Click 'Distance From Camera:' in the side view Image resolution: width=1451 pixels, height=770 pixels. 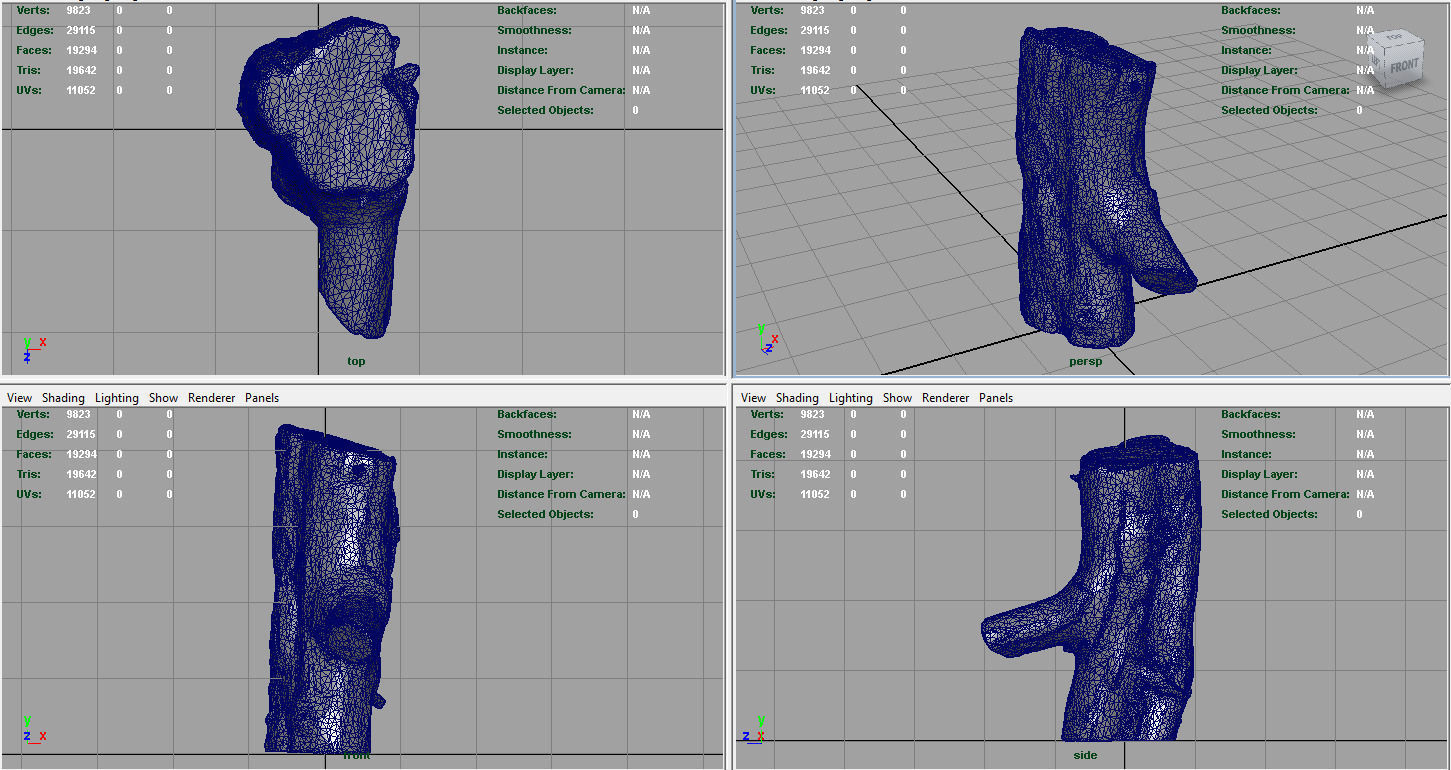pos(1285,494)
